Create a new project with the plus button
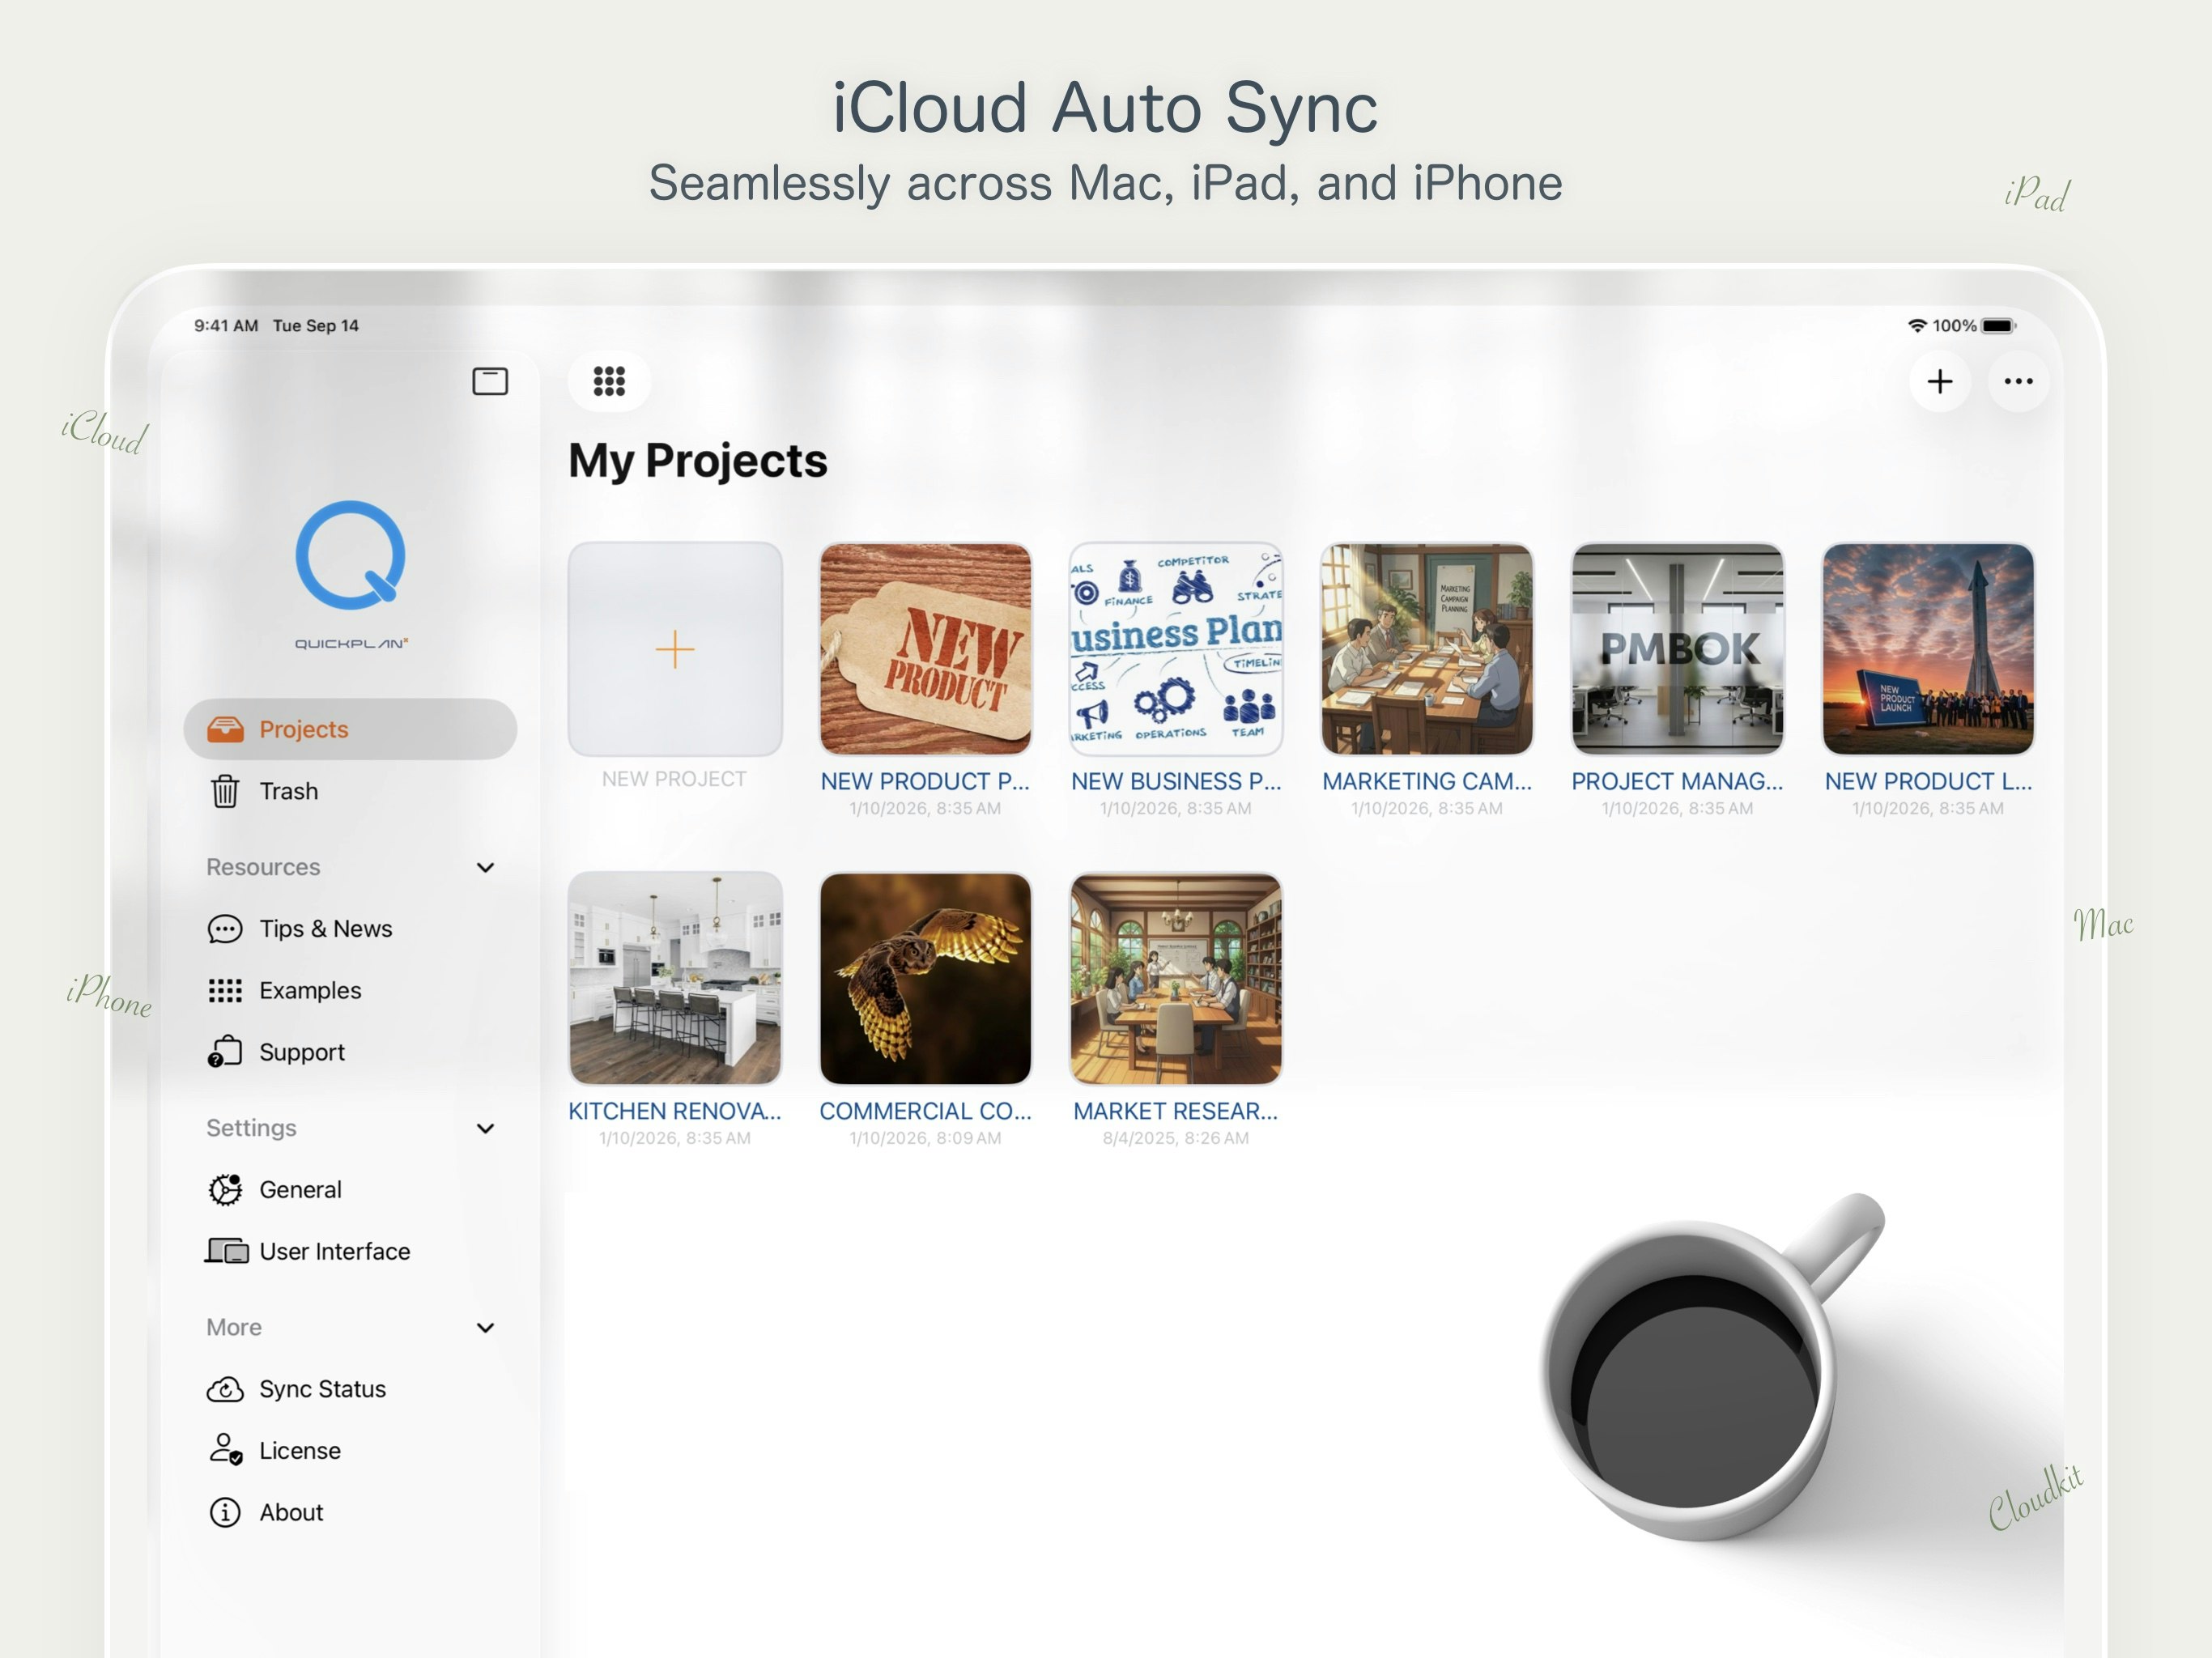This screenshot has height=1658, width=2212. (x=1939, y=381)
